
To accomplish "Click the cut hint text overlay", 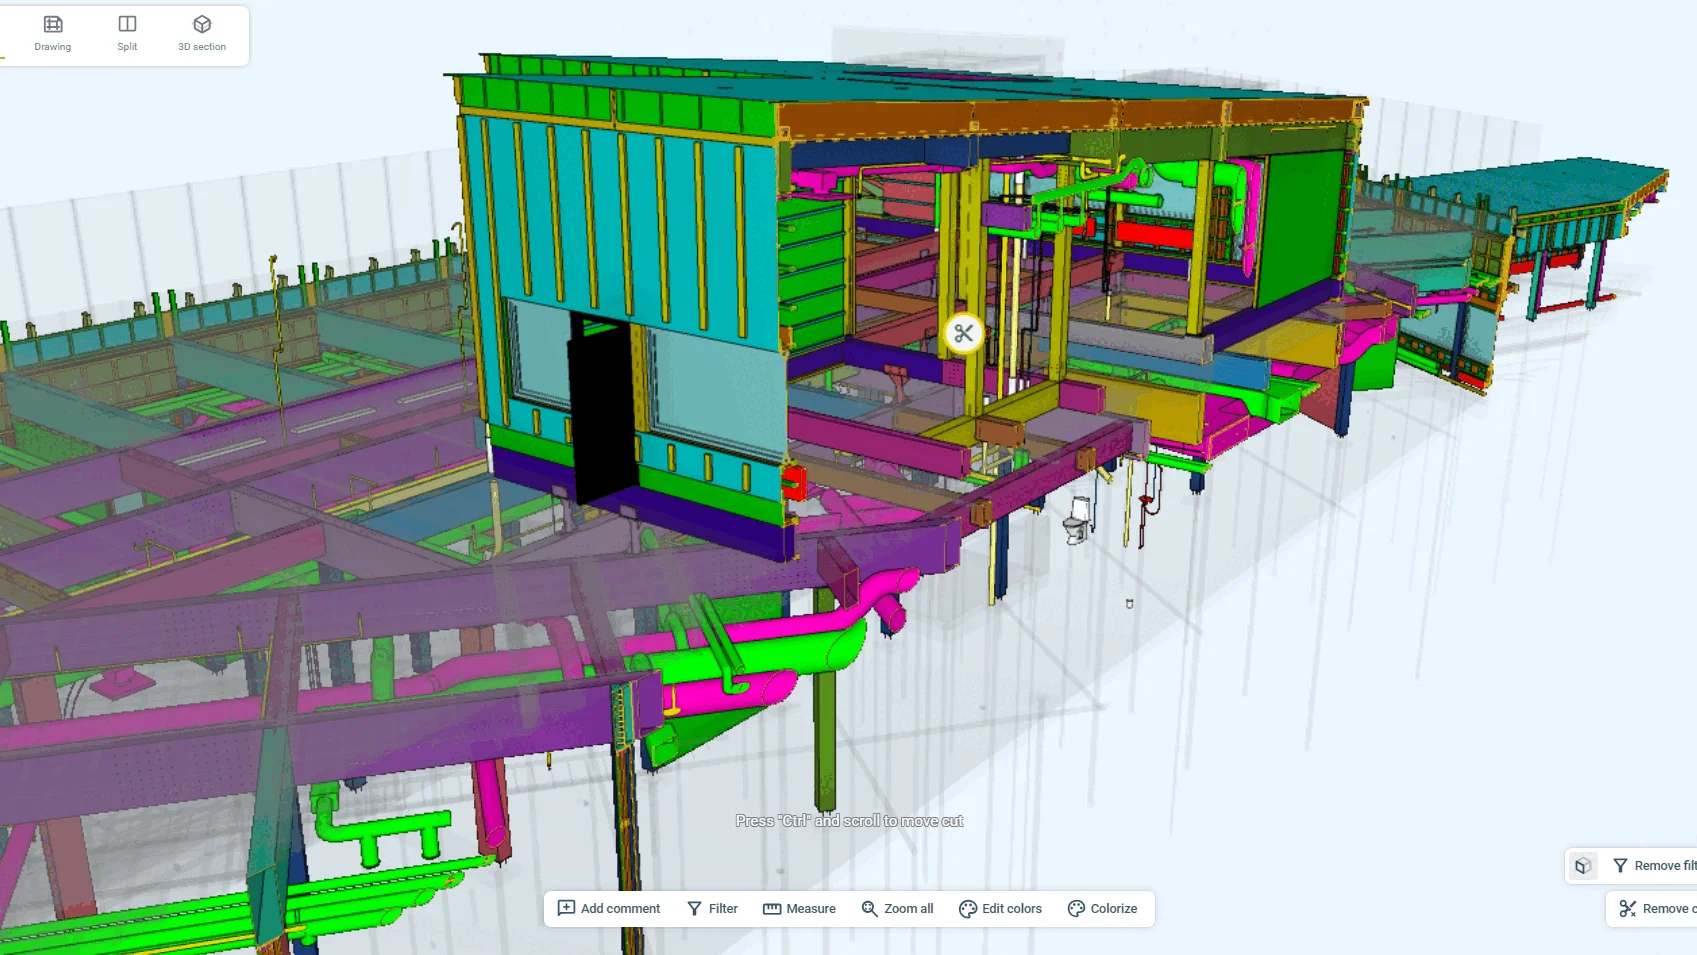I will coord(849,821).
